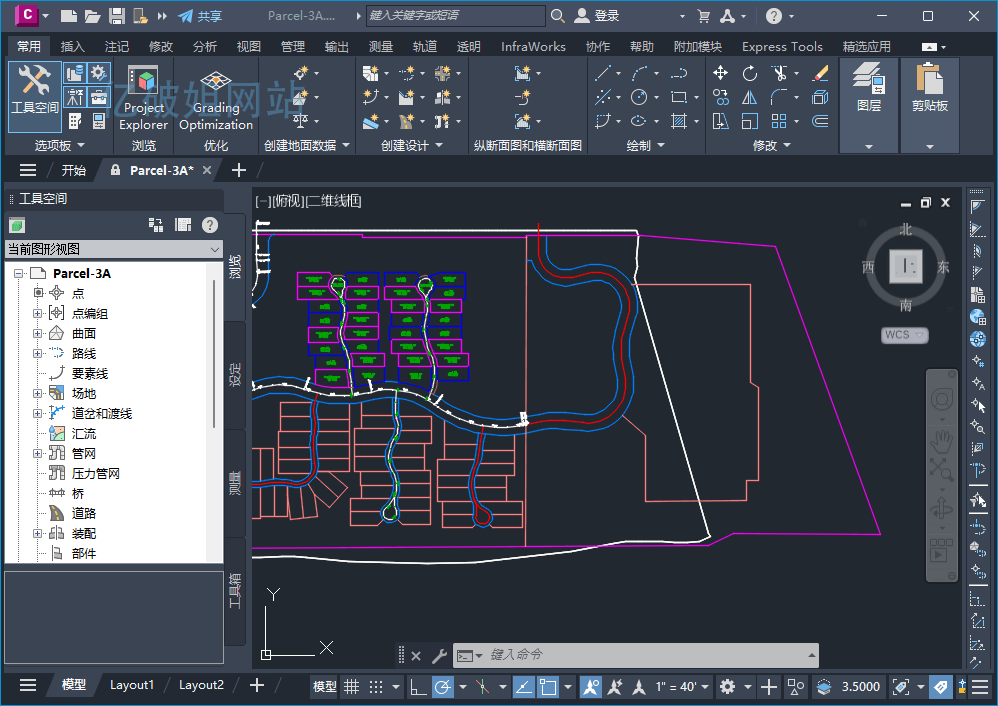Select the Move tool in Modify panel
The image size is (998, 706).
point(720,73)
